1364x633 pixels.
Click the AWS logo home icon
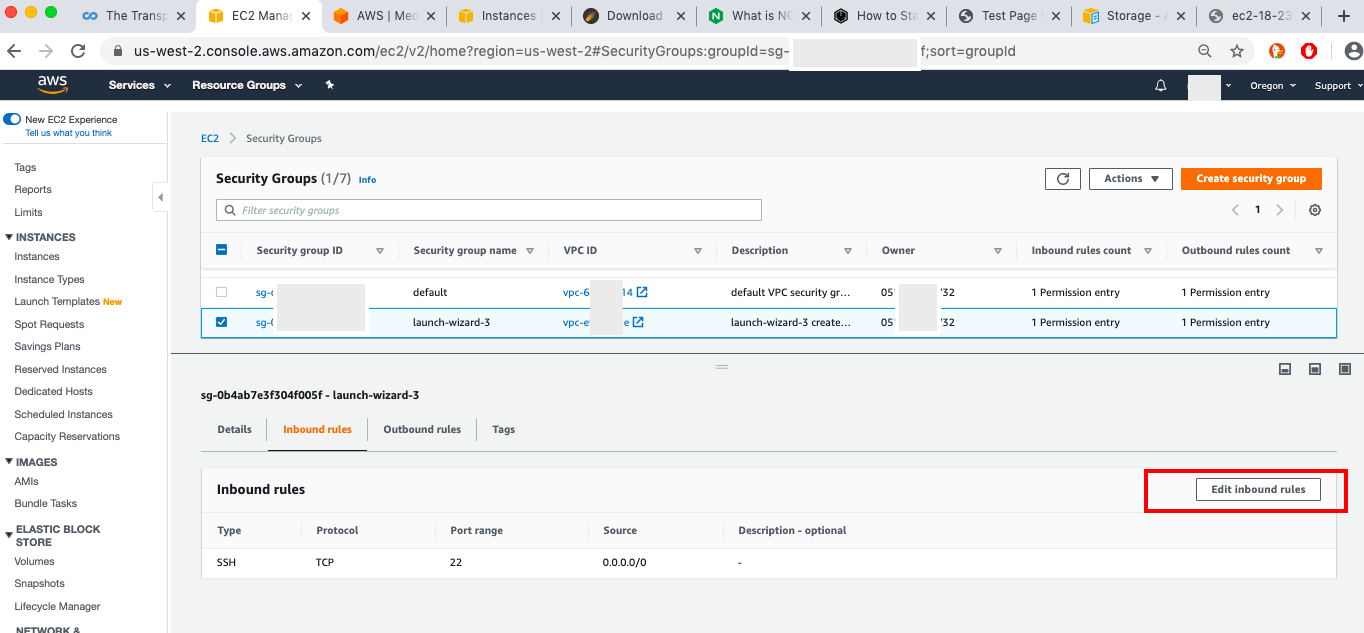click(x=53, y=85)
